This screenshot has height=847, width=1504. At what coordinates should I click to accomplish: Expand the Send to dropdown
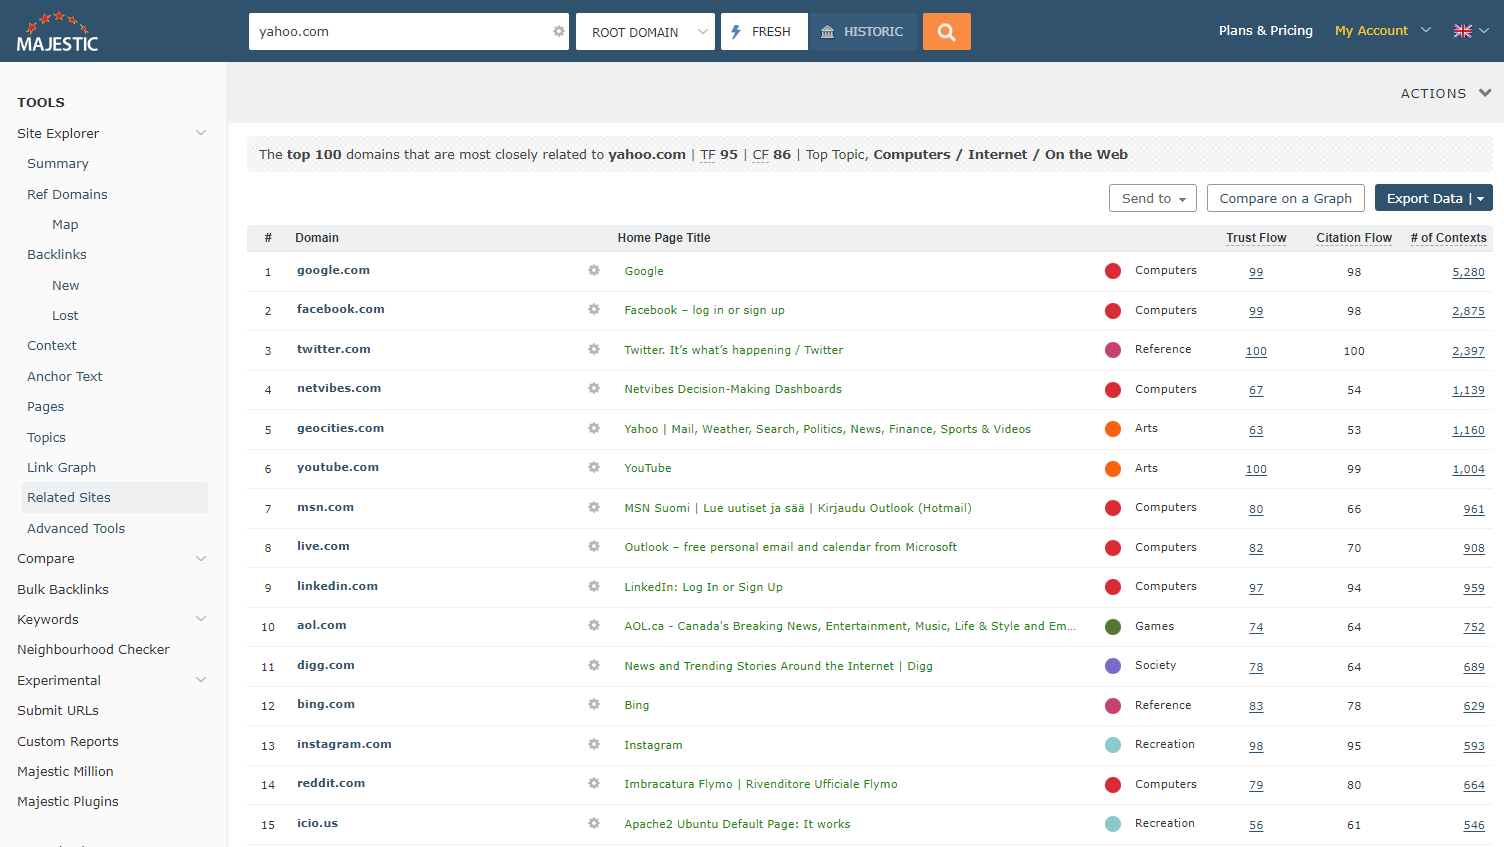pyautogui.click(x=1152, y=198)
